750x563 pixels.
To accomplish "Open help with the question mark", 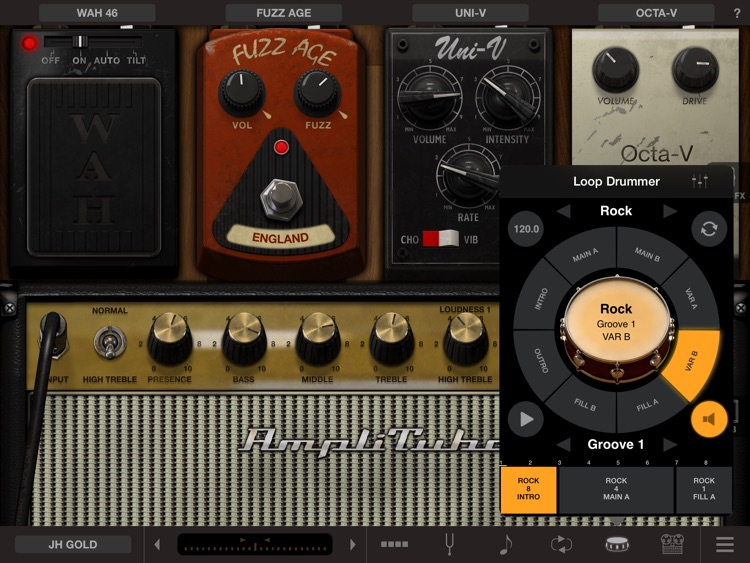I will [x=737, y=13].
